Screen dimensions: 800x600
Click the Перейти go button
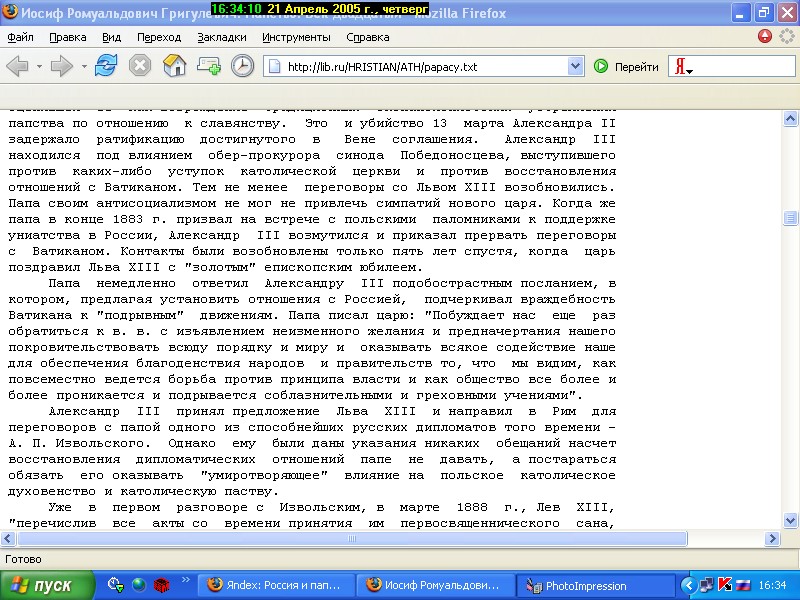click(626, 67)
